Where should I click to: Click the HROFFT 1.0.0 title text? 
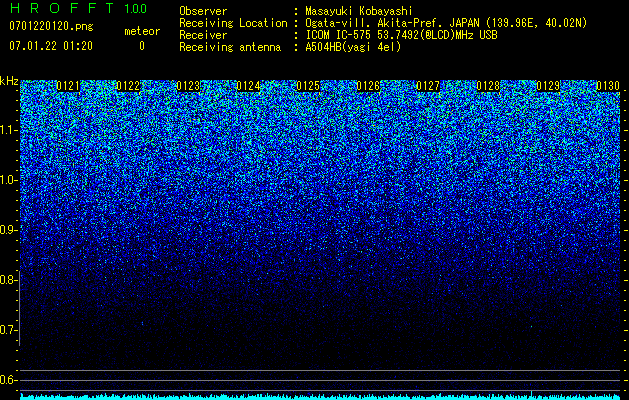[78, 8]
